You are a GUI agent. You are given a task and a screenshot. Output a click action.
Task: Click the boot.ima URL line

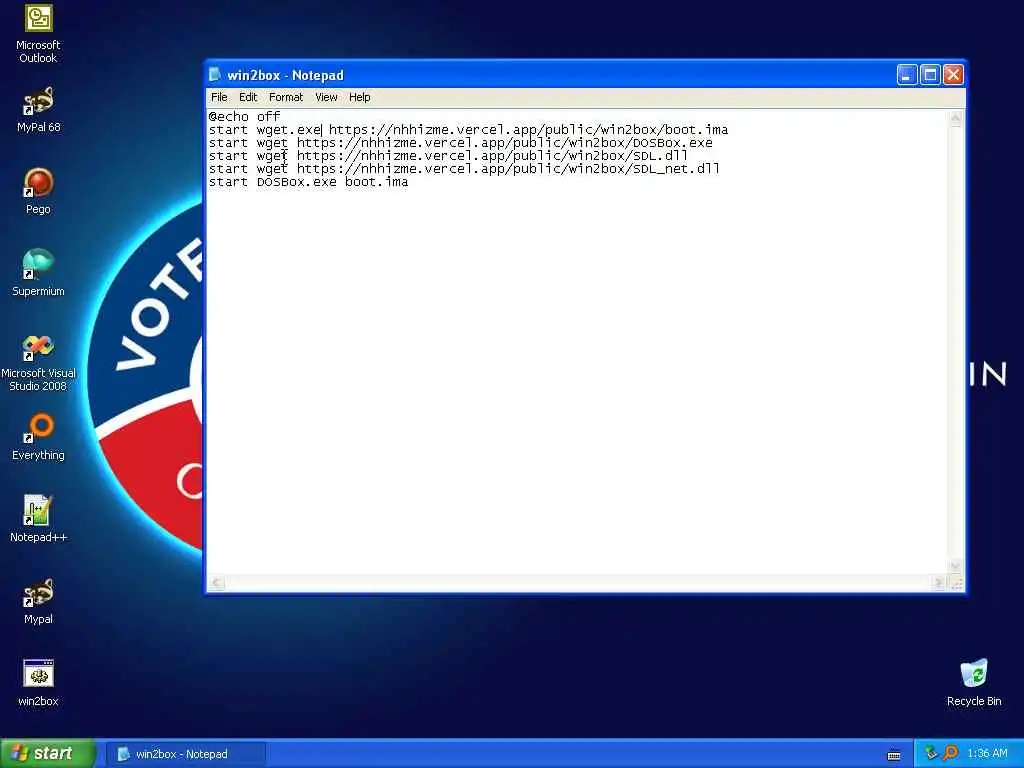click(x=468, y=129)
